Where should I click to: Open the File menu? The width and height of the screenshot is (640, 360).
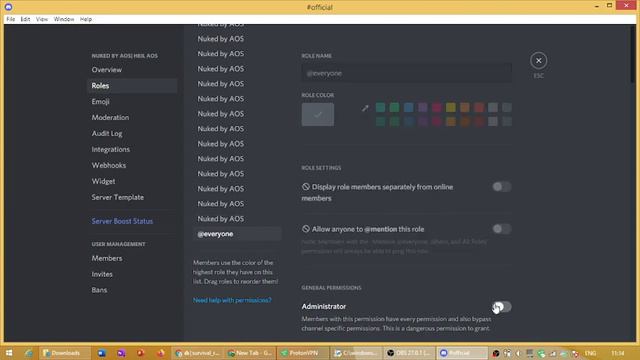tap(11, 19)
